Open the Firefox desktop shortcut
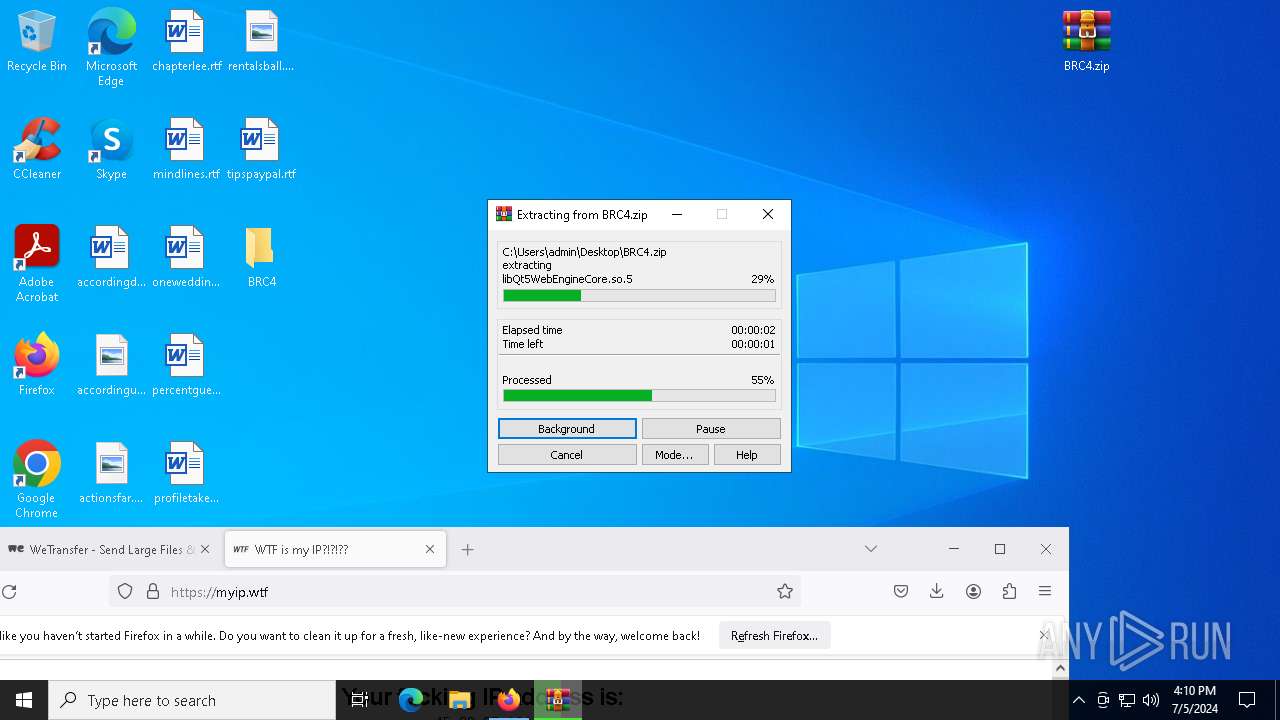The width and height of the screenshot is (1280, 720). click(37, 366)
